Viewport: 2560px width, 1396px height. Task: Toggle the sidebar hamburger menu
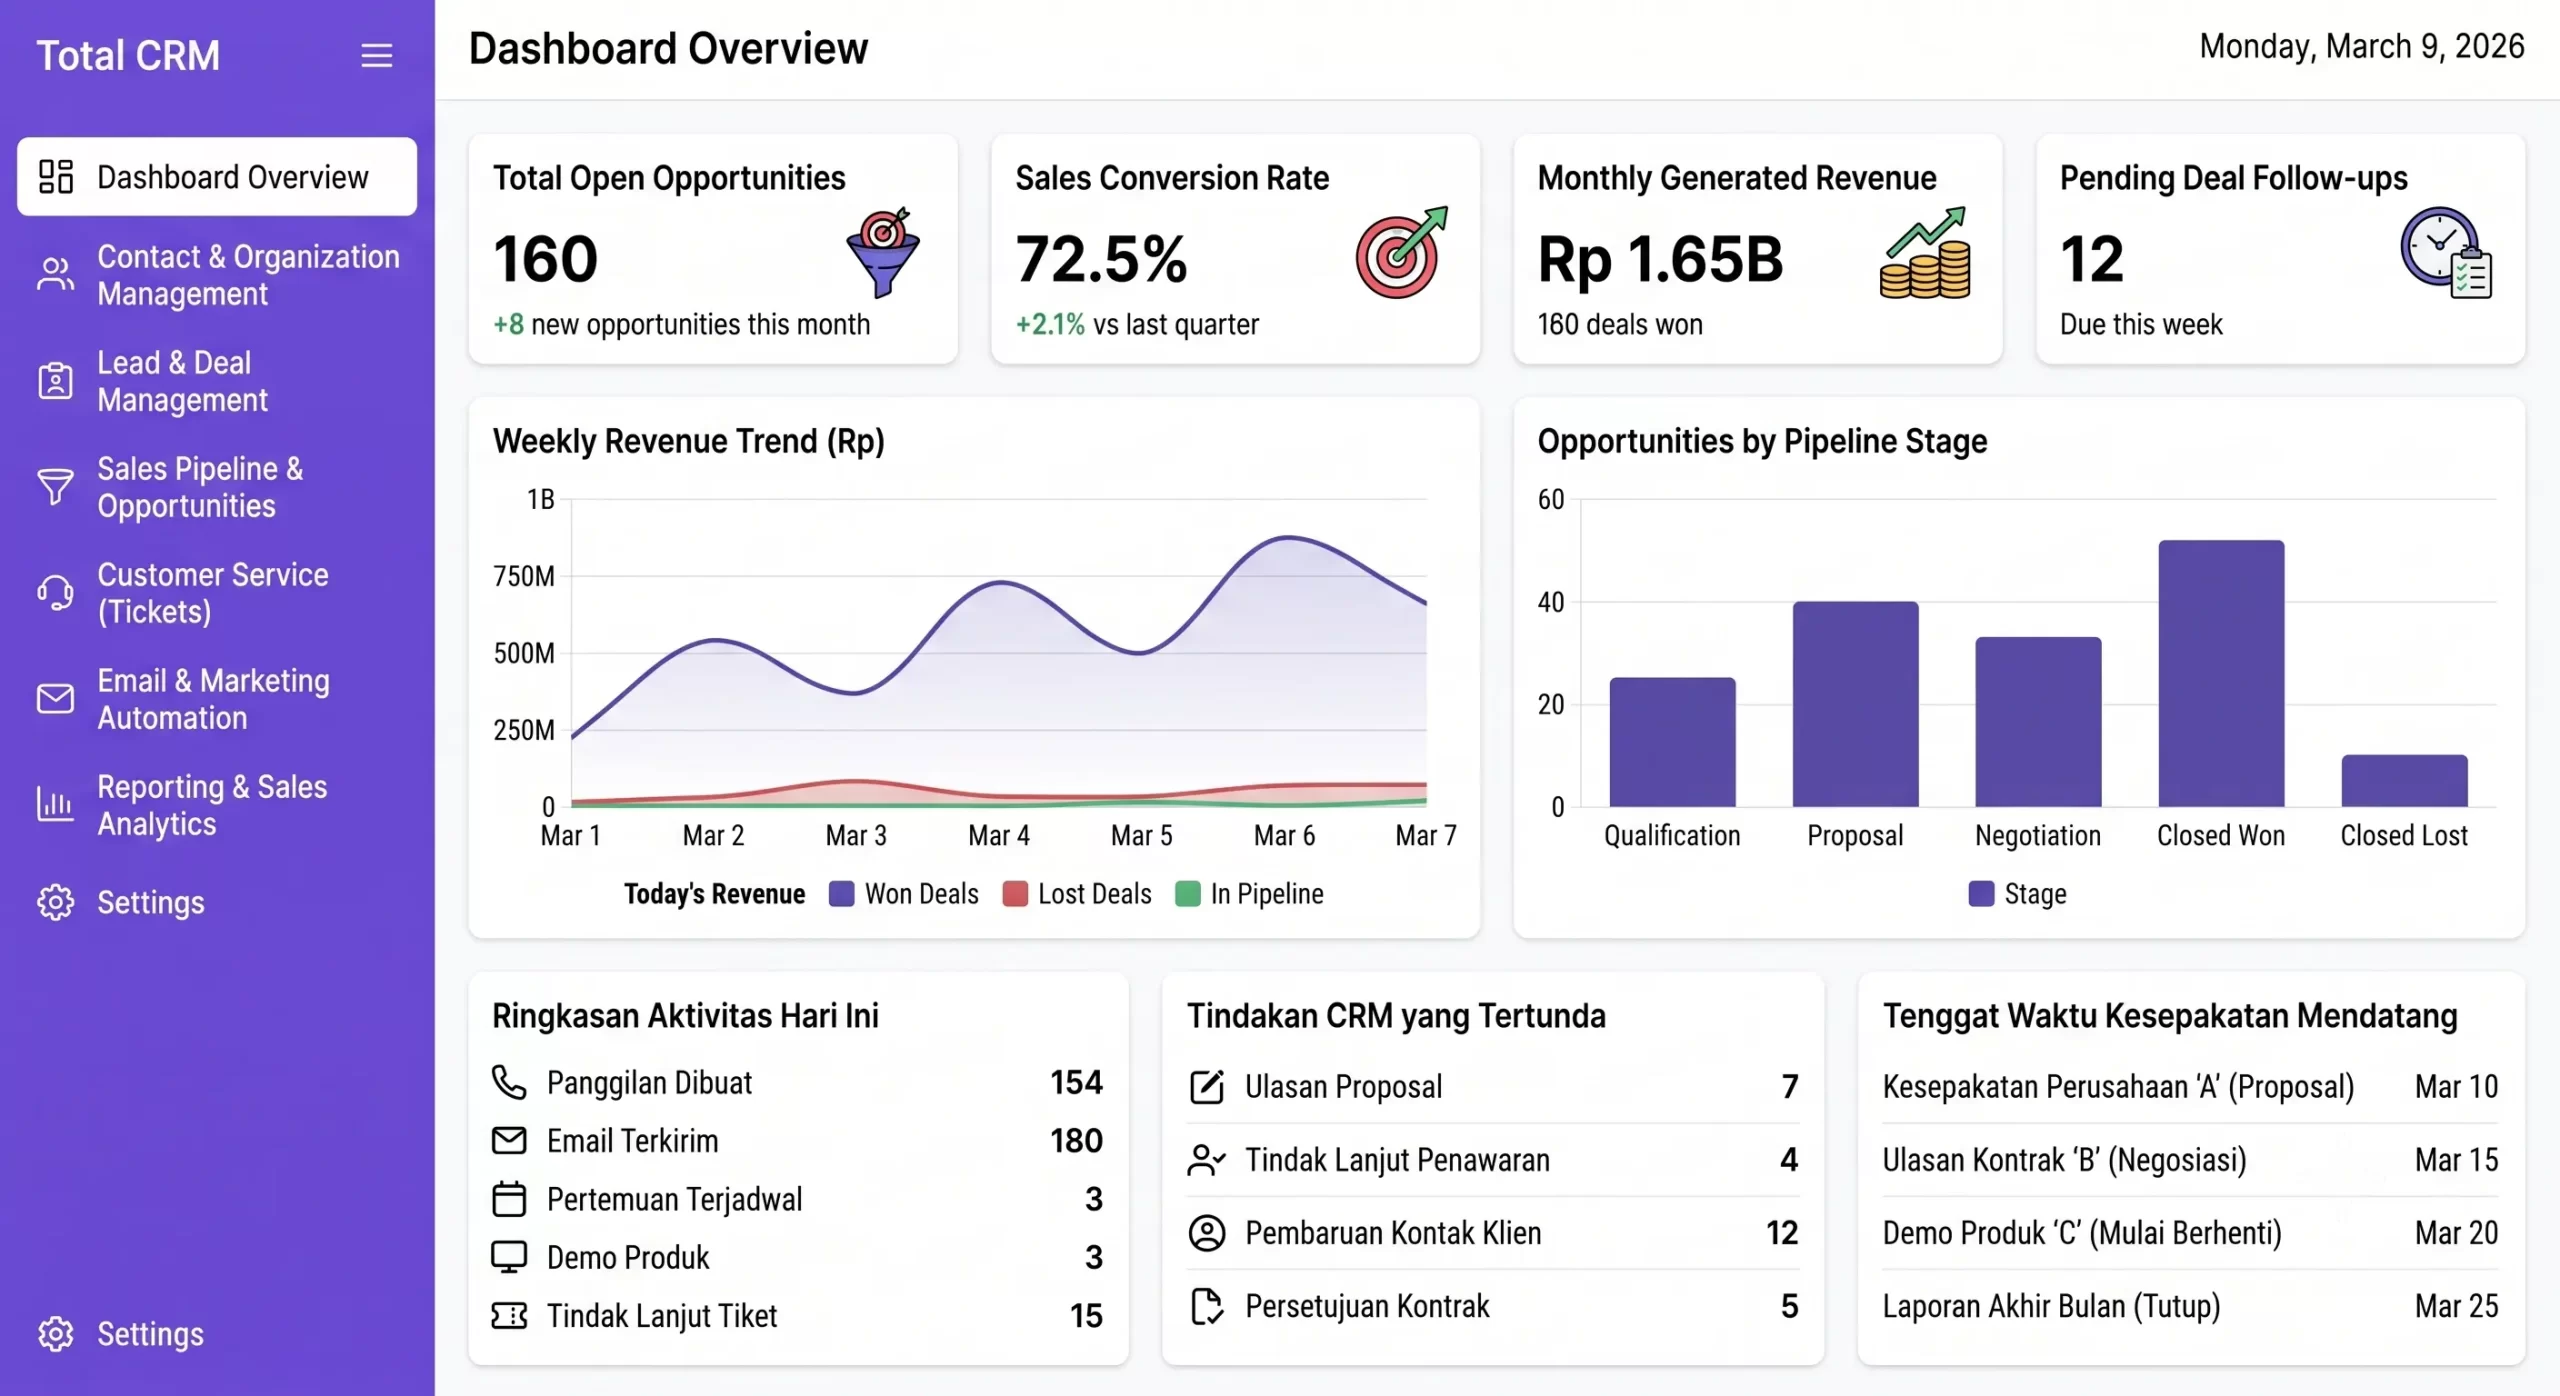(376, 55)
